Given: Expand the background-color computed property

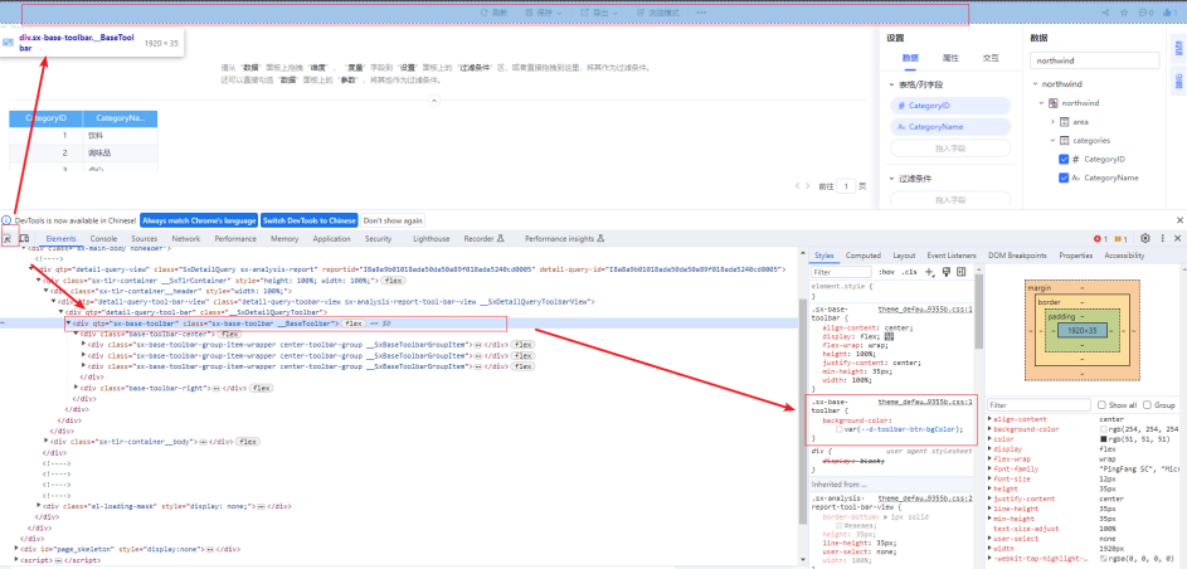Looking at the screenshot, I should [990, 429].
